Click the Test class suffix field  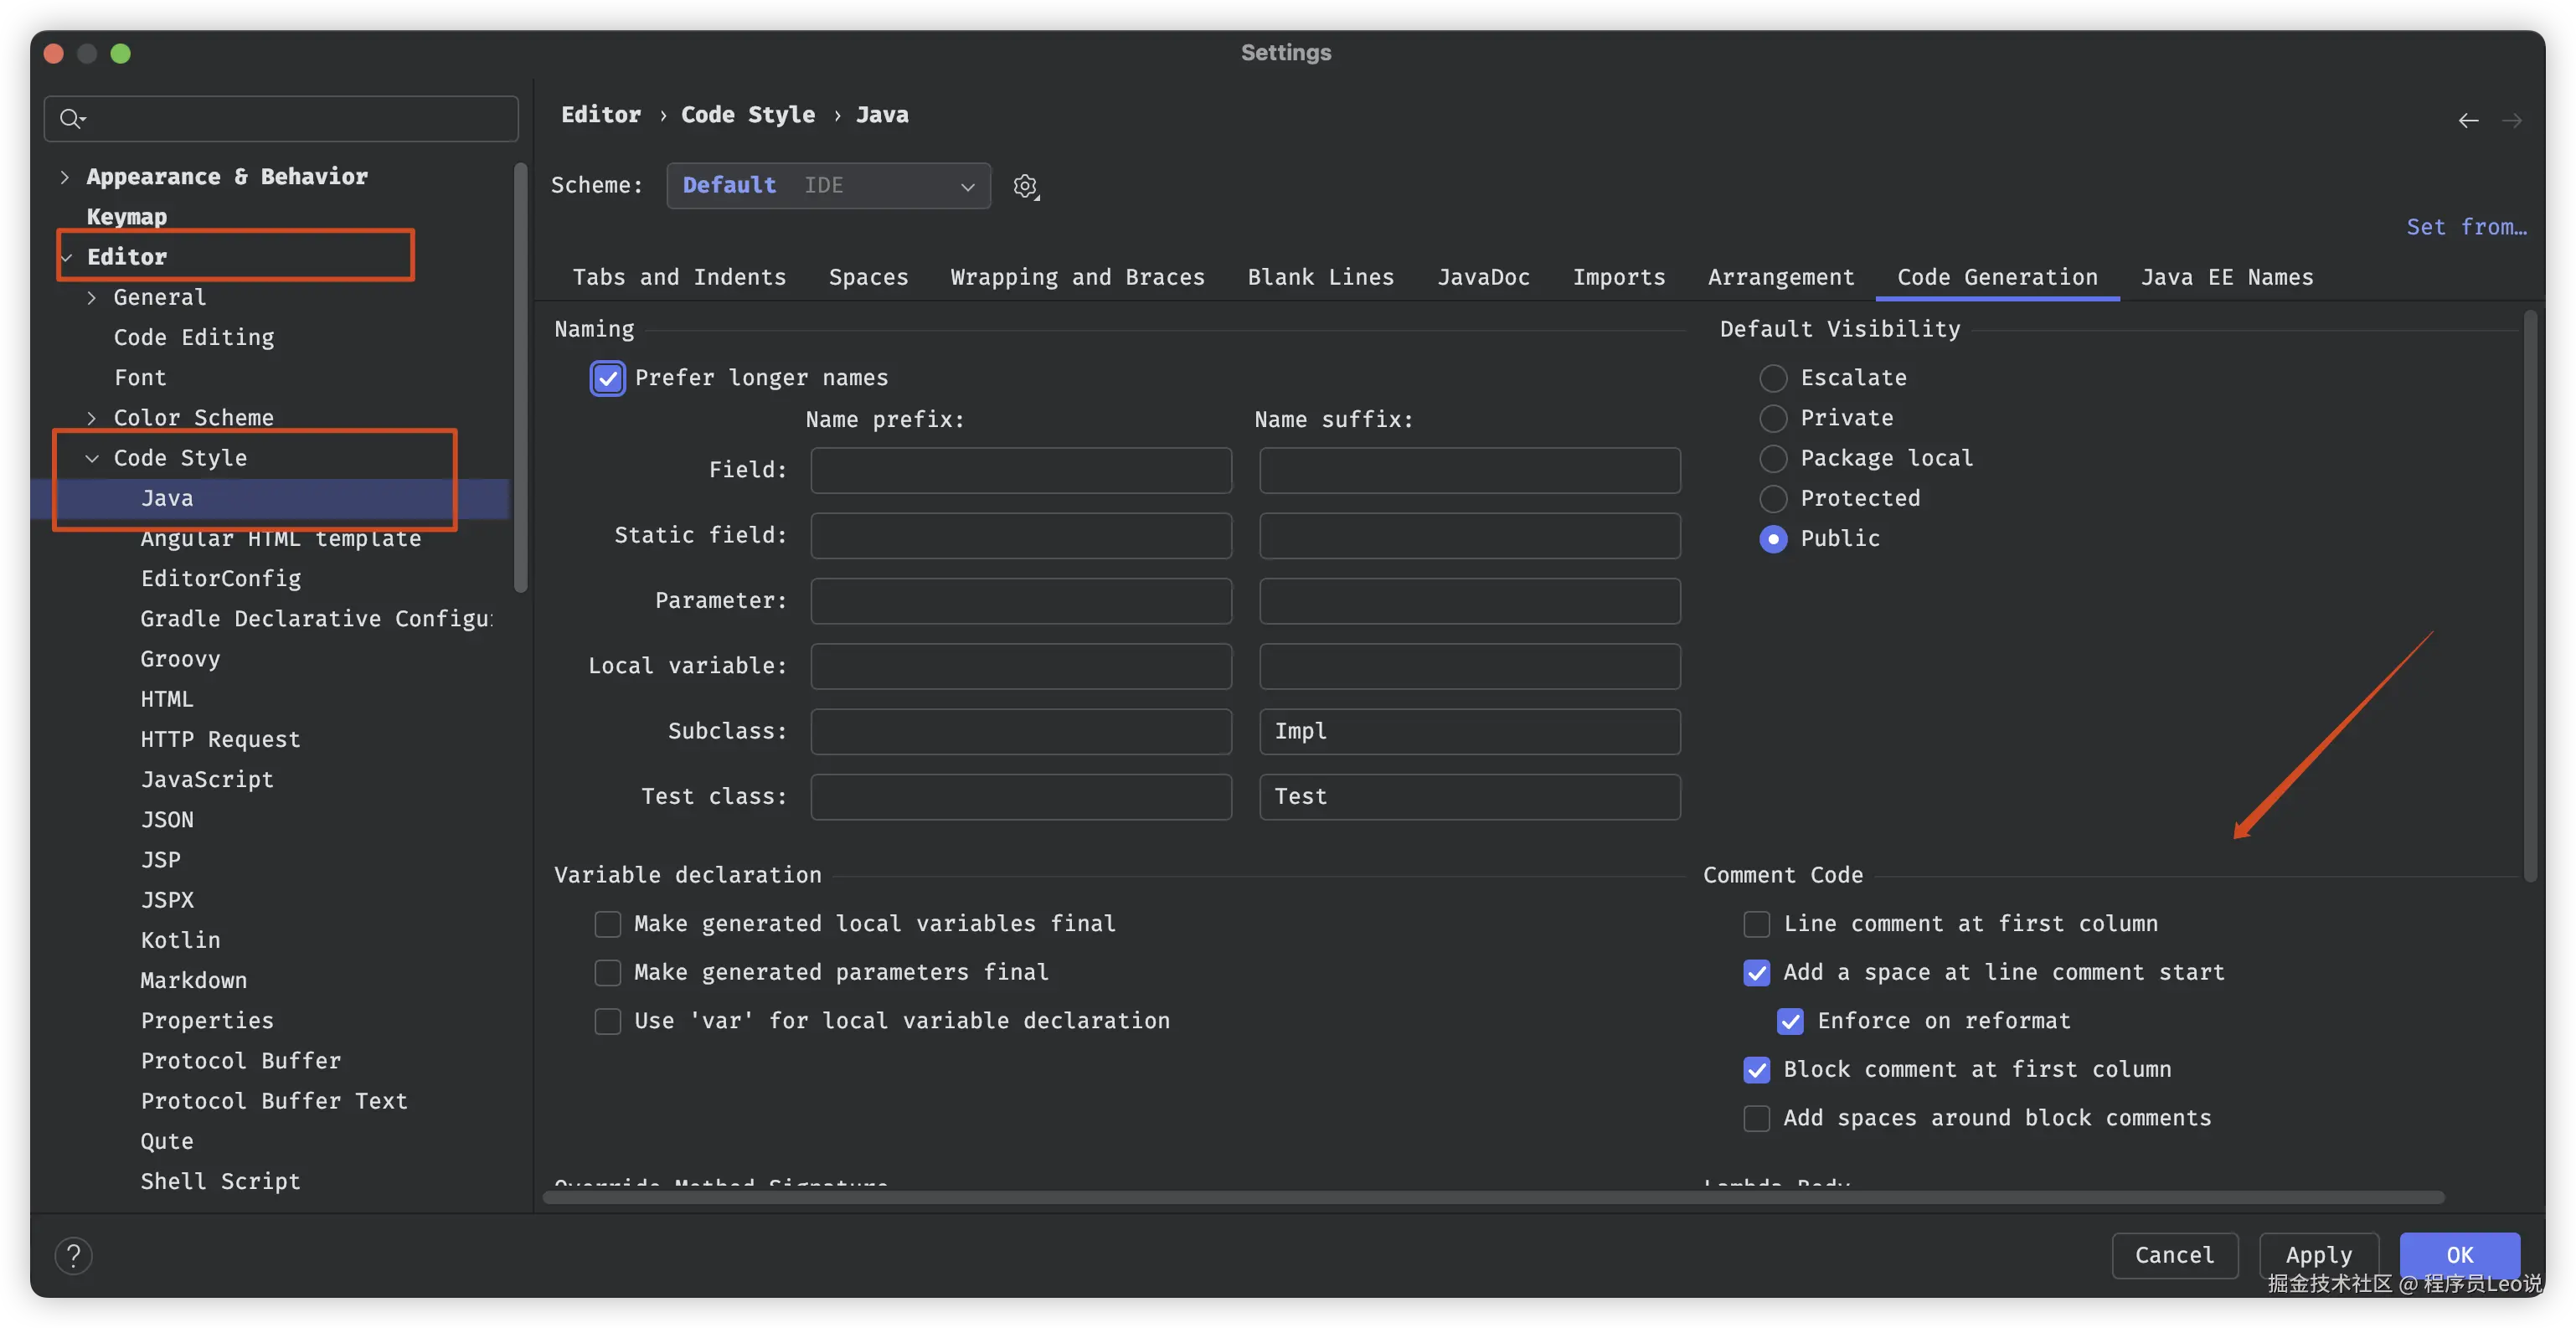1469,797
